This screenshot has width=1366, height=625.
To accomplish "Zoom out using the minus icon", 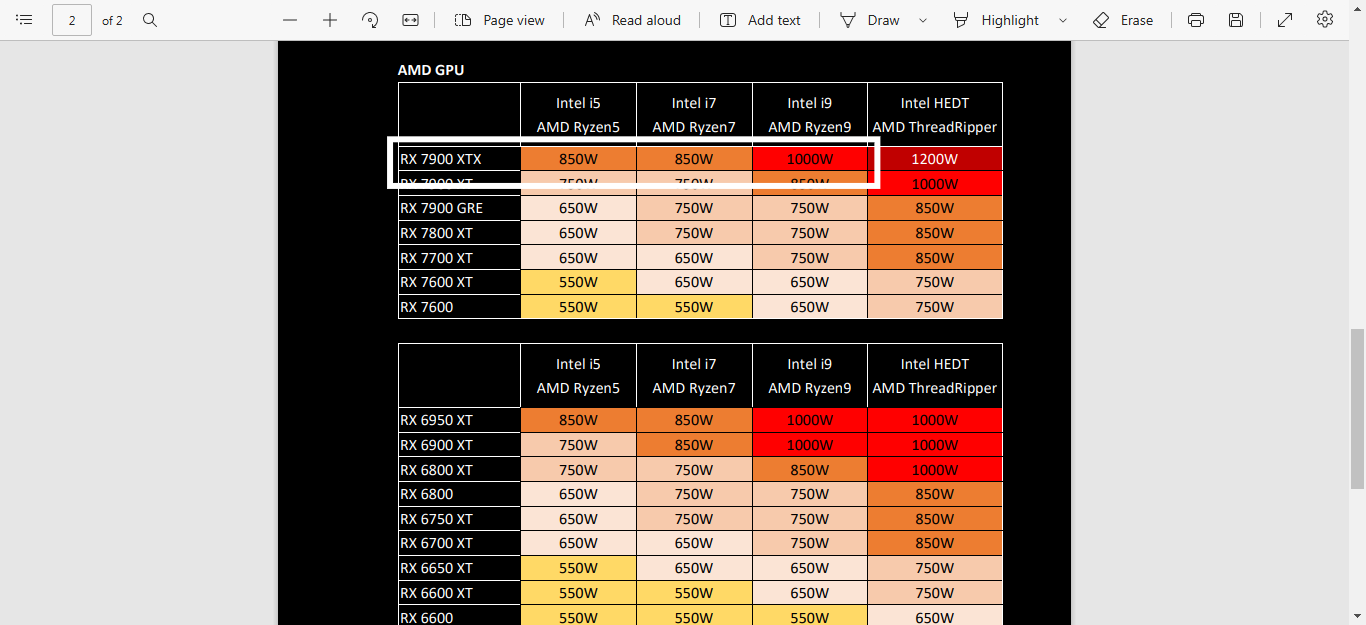I will (x=290, y=20).
